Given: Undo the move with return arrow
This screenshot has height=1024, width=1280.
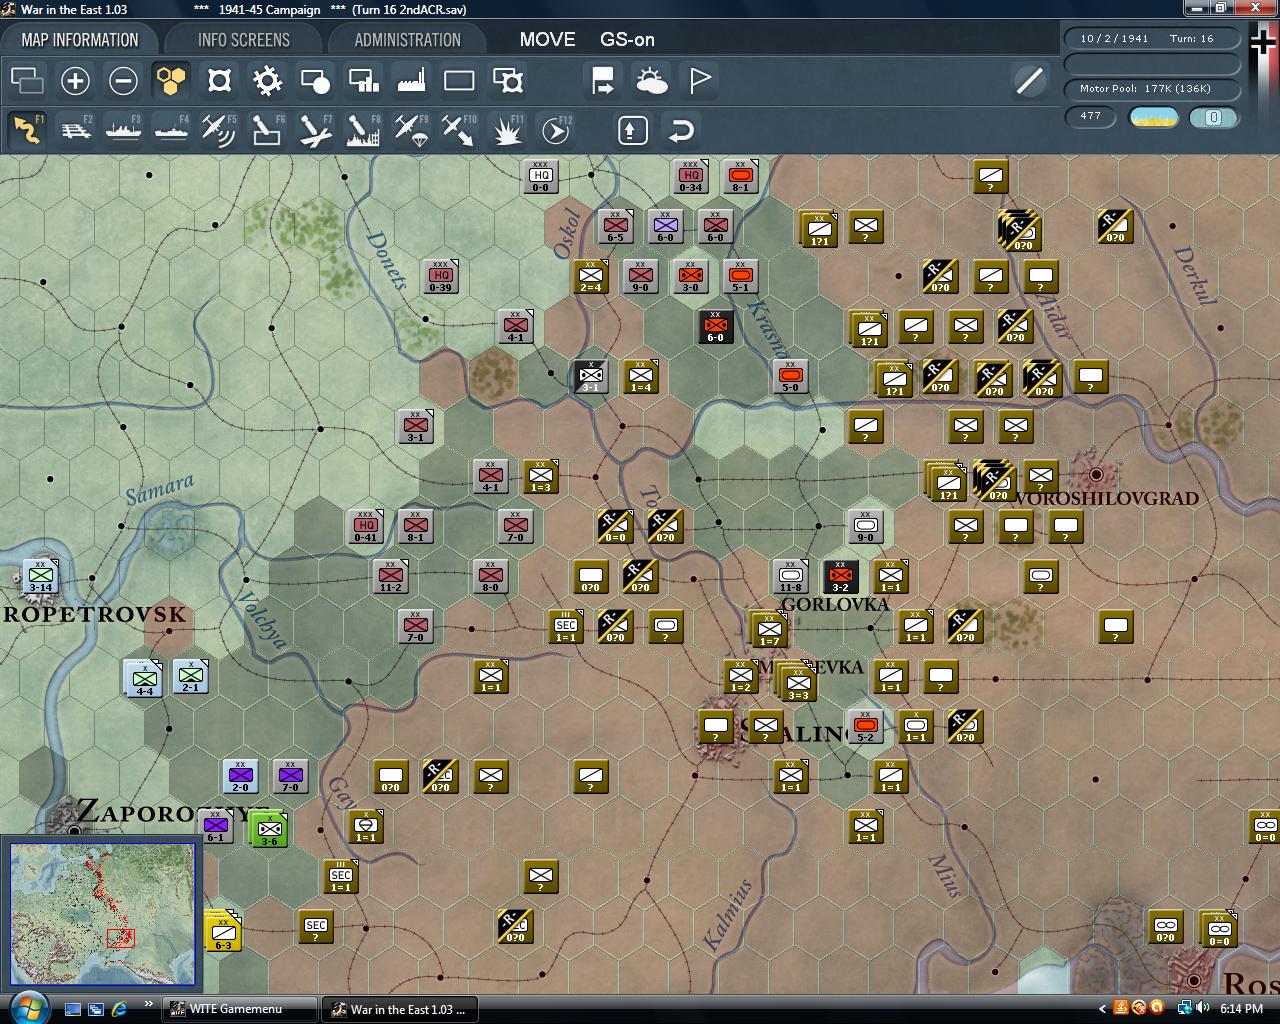Looking at the screenshot, I should (x=681, y=130).
